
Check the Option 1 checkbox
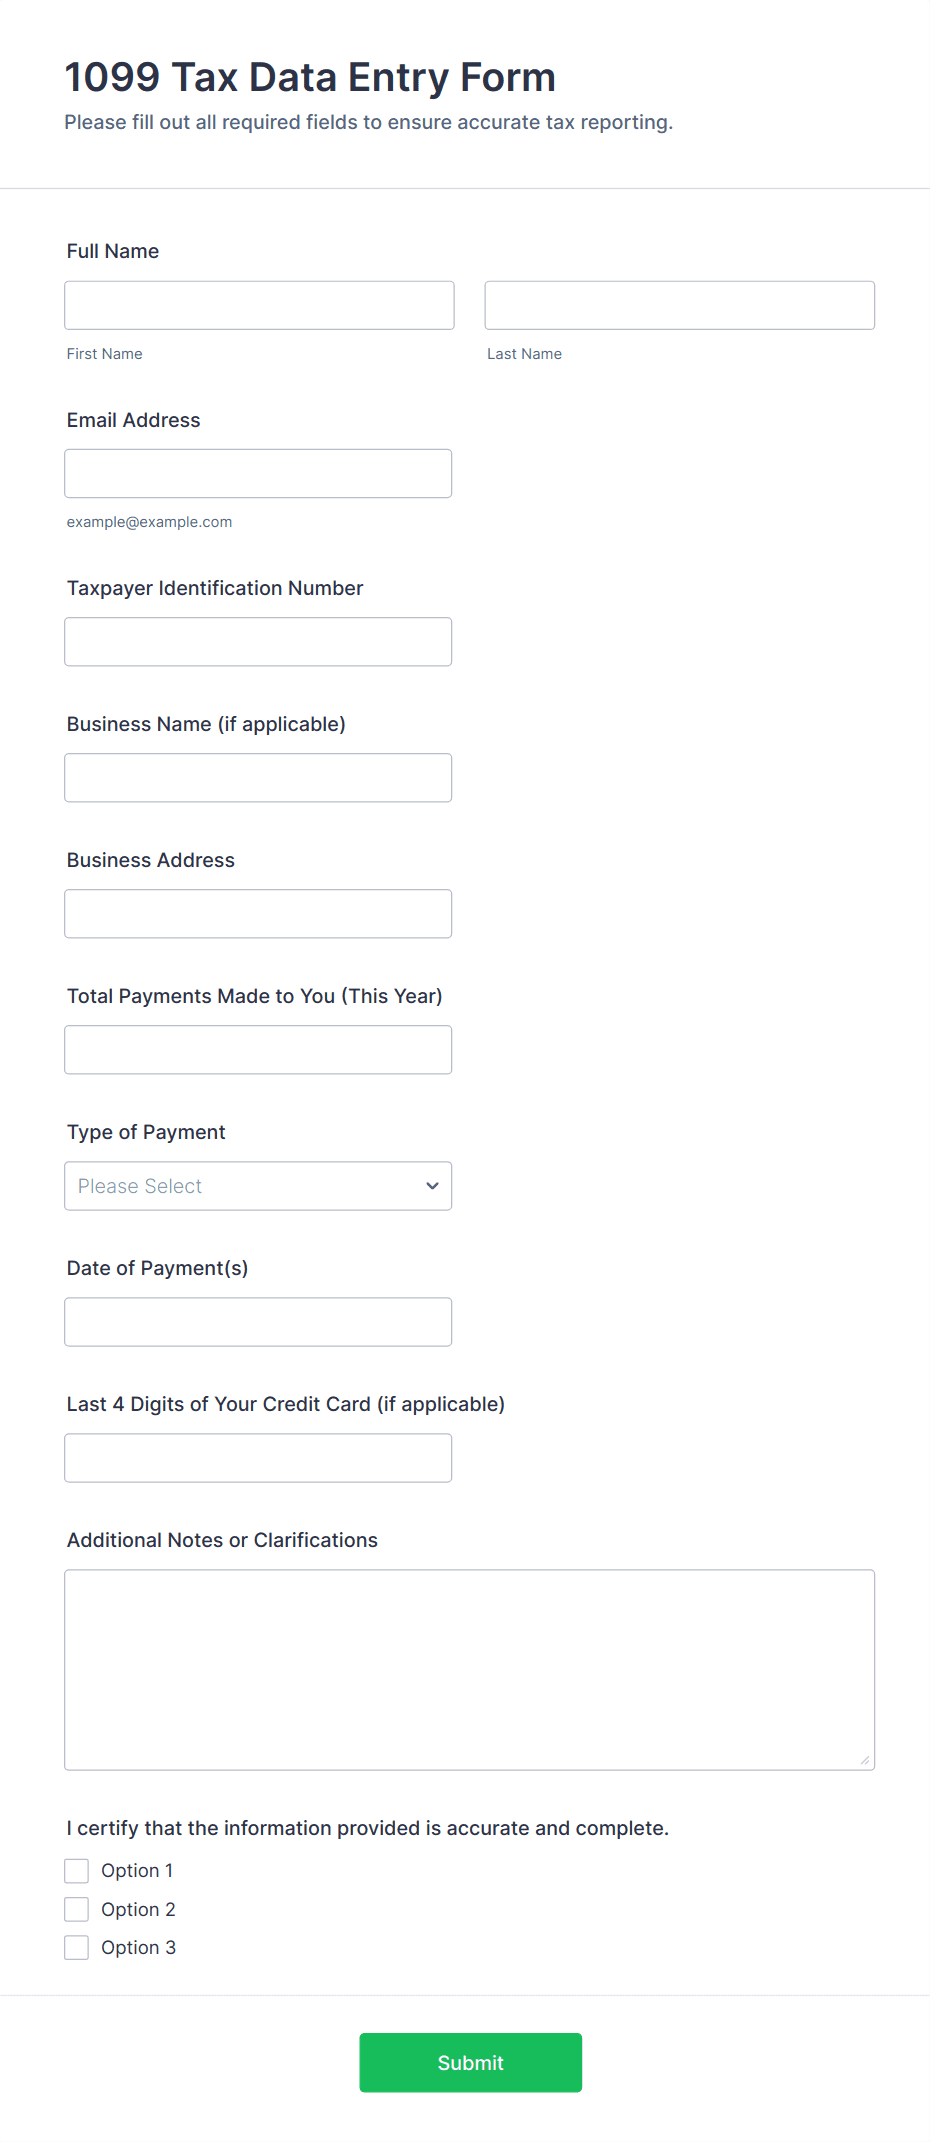click(x=77, y=1871)
